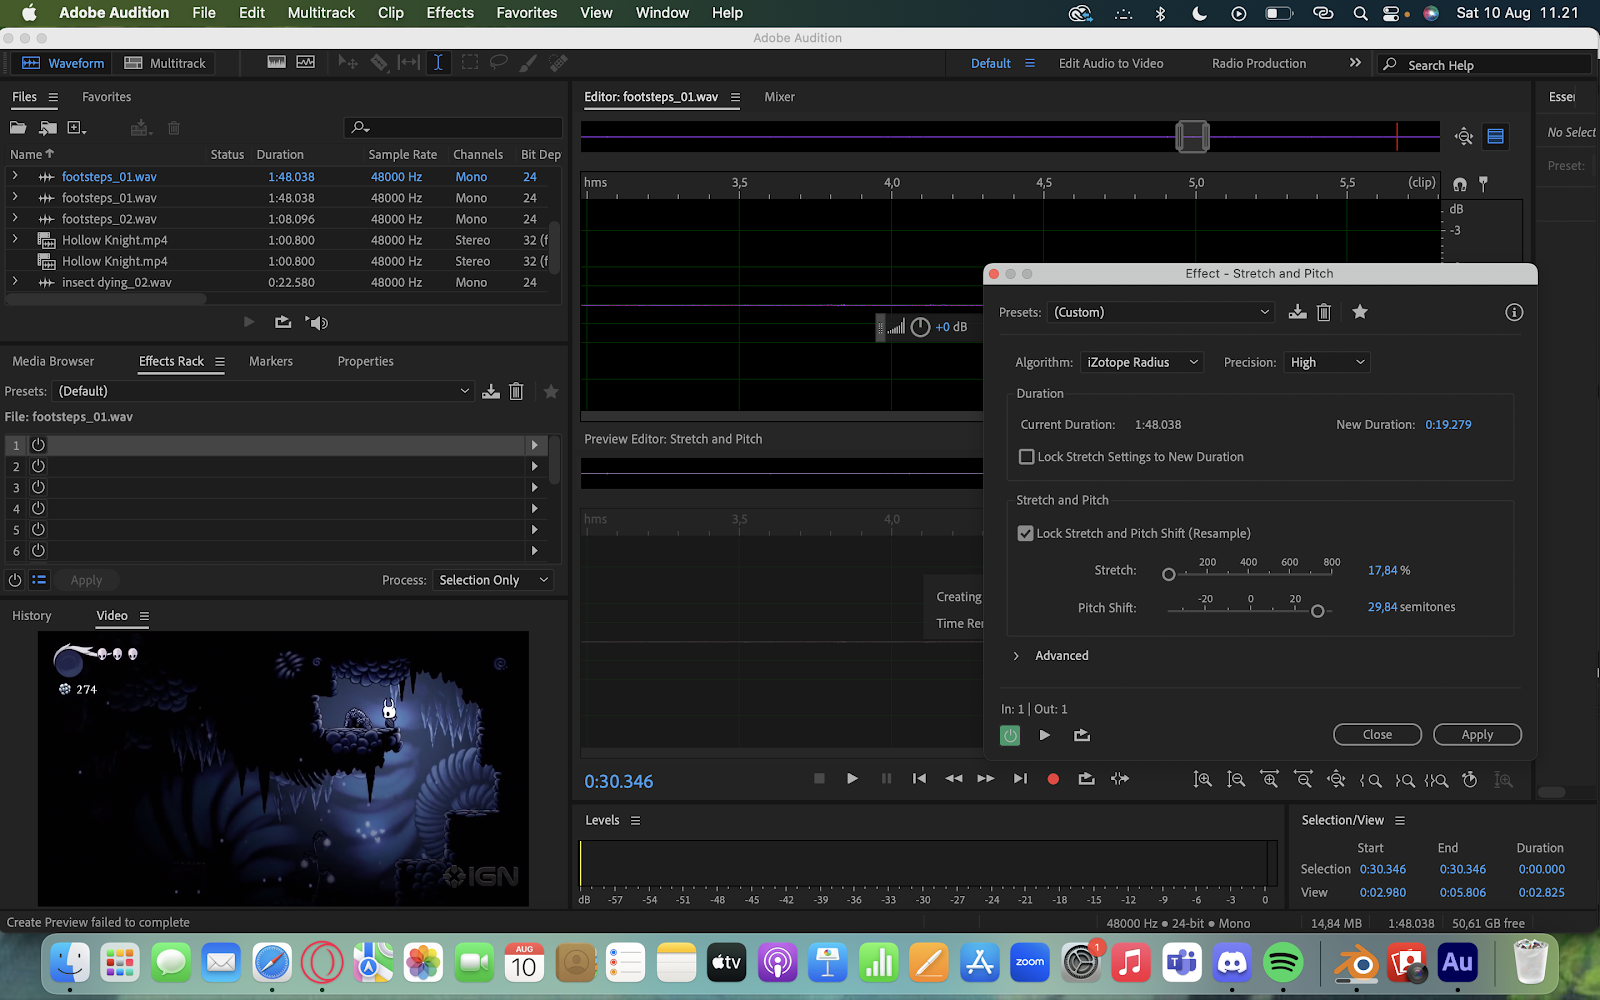Open the Favorites menu in menu bar
Screen dimensions: 1600x1000
click(527, 13)
